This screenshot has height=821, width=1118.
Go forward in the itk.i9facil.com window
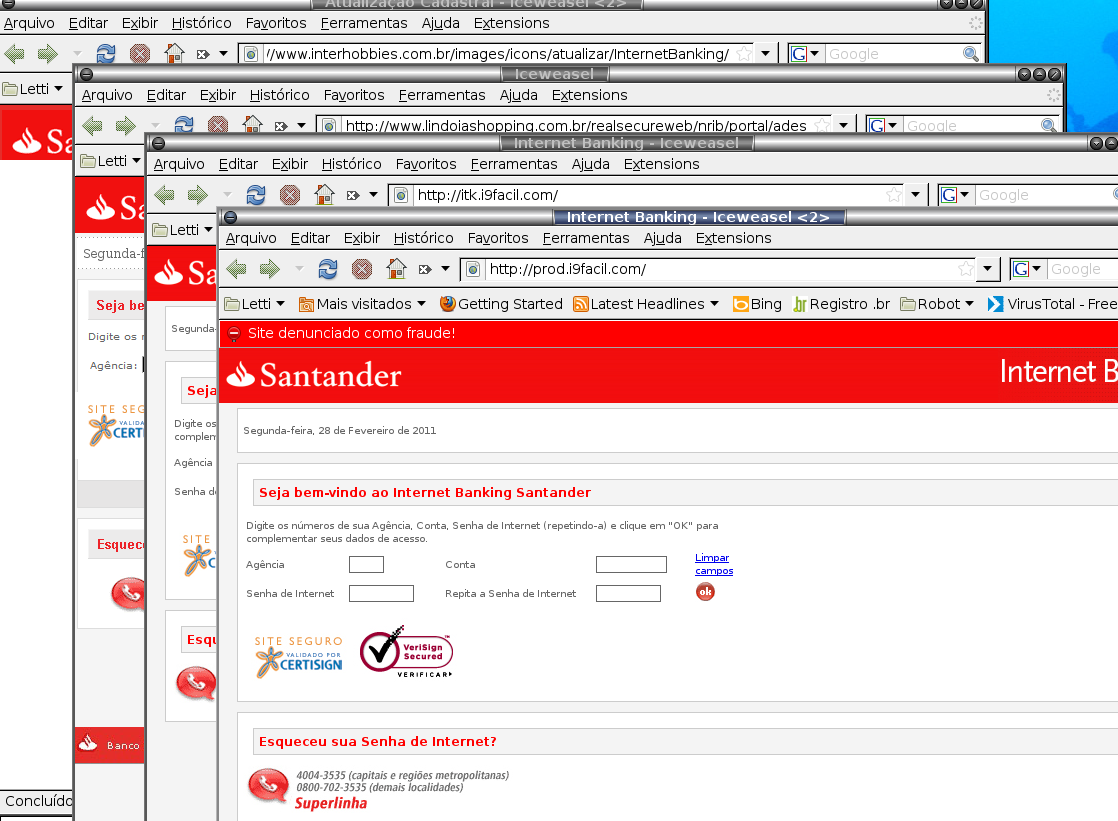point(198,195)
